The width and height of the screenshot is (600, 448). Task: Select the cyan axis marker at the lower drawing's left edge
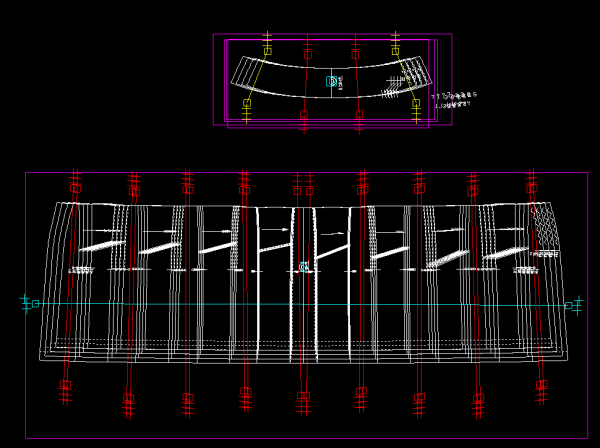click(x=35, y=303)
